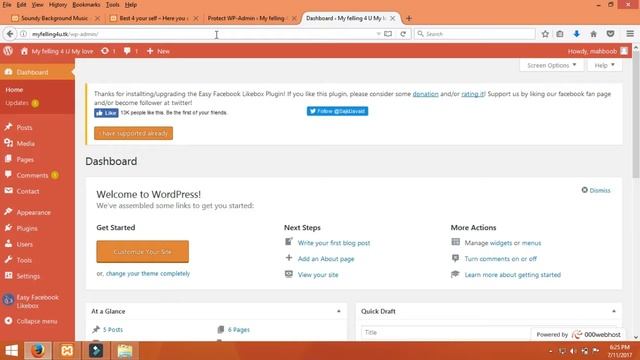The image size is (640, 360).
Task: Click the 6 Pages link
Action: (x=239, y=329)
